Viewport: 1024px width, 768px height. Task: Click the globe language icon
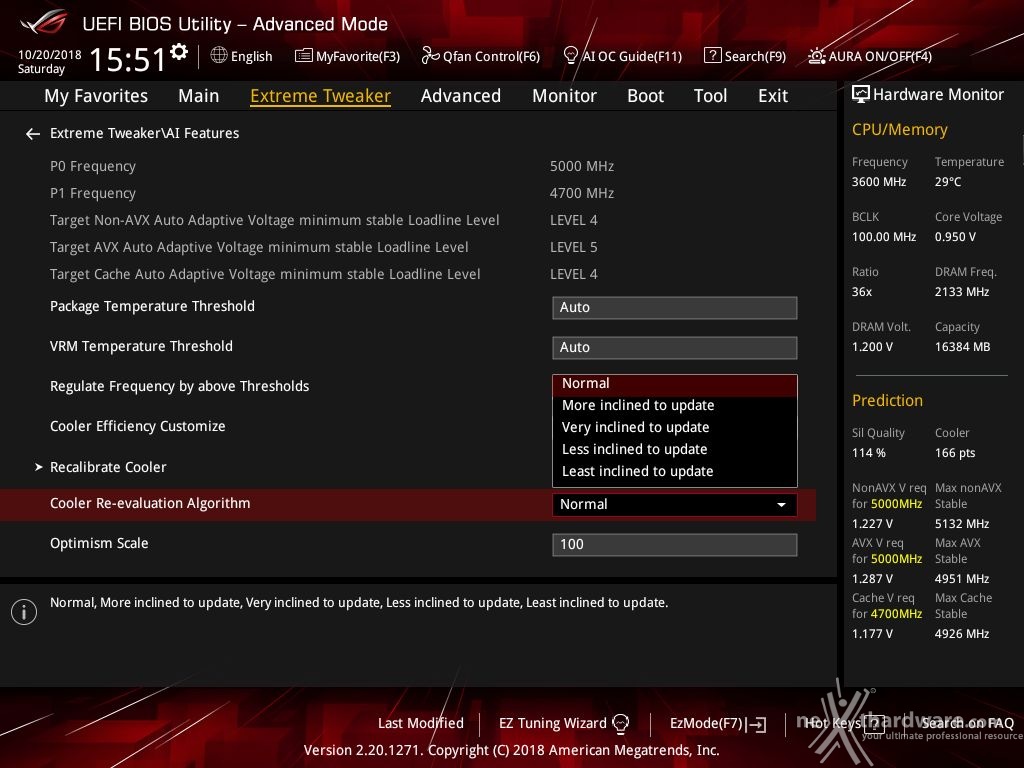point(219,56)
